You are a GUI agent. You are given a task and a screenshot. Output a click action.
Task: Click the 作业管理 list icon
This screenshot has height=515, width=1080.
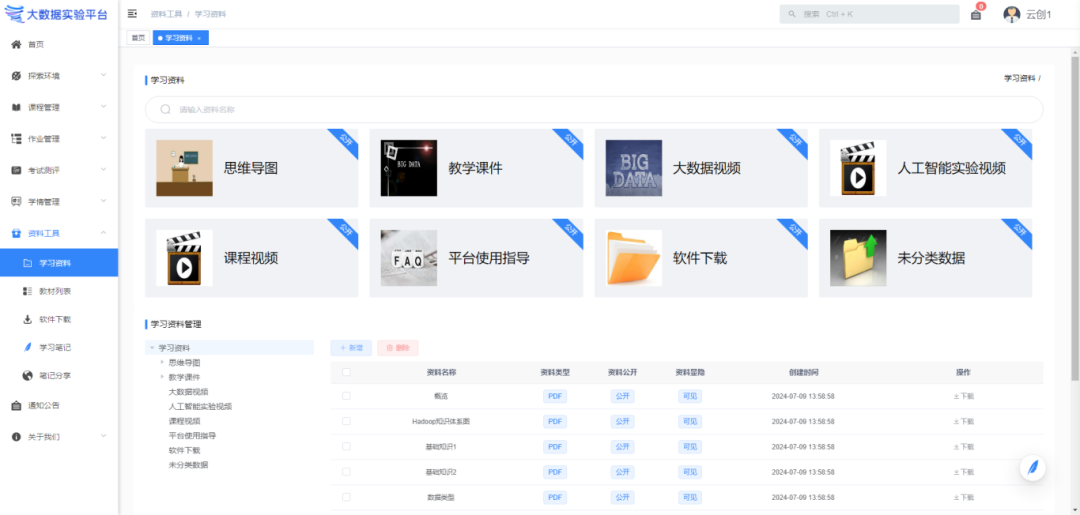point(17,138)
